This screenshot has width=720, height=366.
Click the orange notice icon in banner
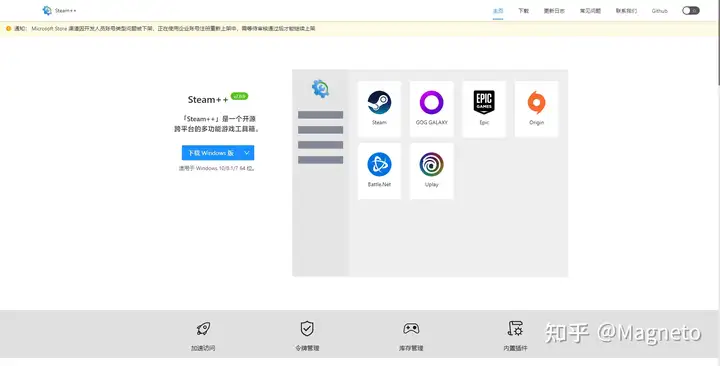[x=8, y=28]
